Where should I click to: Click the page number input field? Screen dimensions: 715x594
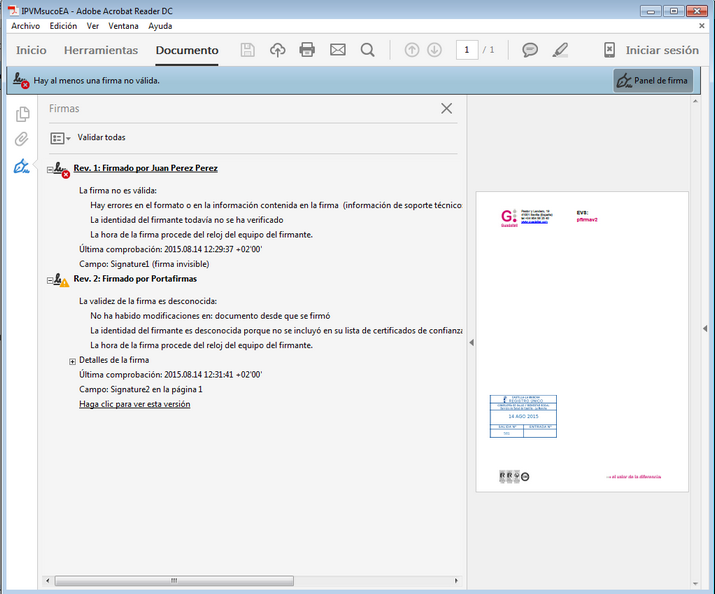[x=467, y=50]
